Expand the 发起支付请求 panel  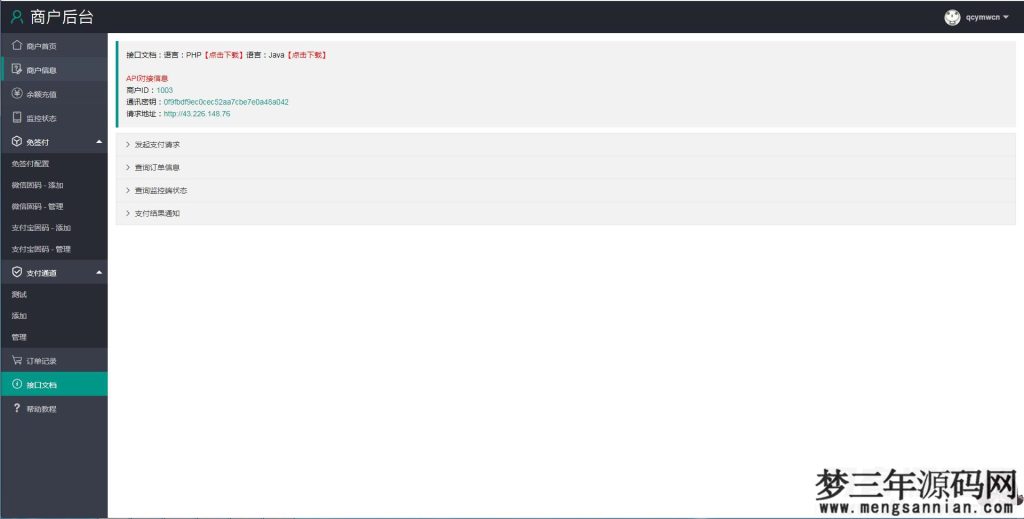click(157, 145)
